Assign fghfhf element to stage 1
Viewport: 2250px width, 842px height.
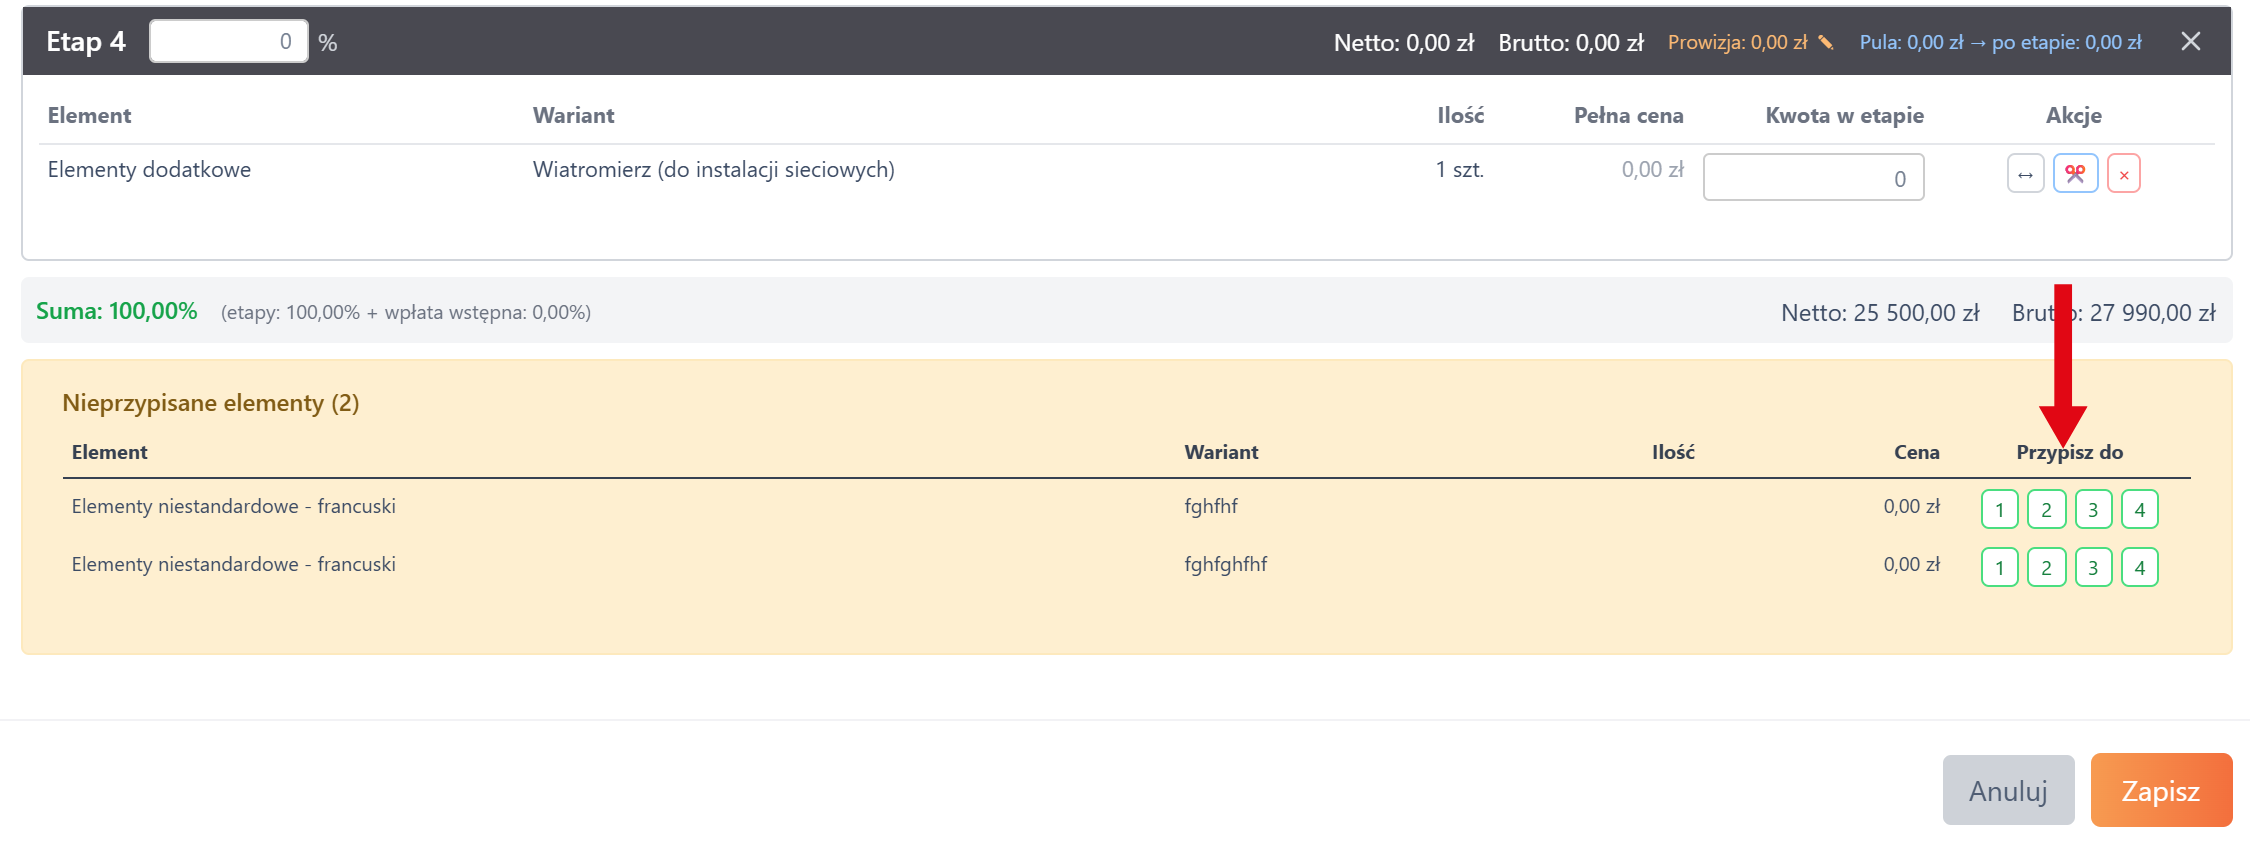[x=1999, y=510]
